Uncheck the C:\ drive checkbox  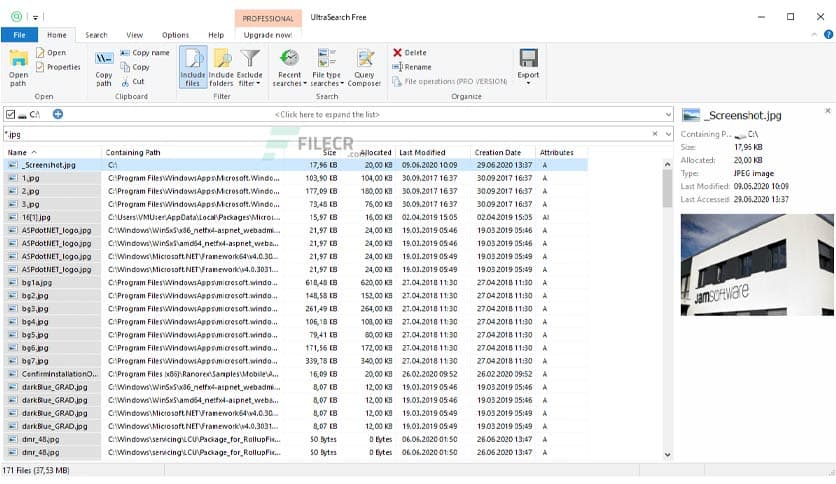10,114
